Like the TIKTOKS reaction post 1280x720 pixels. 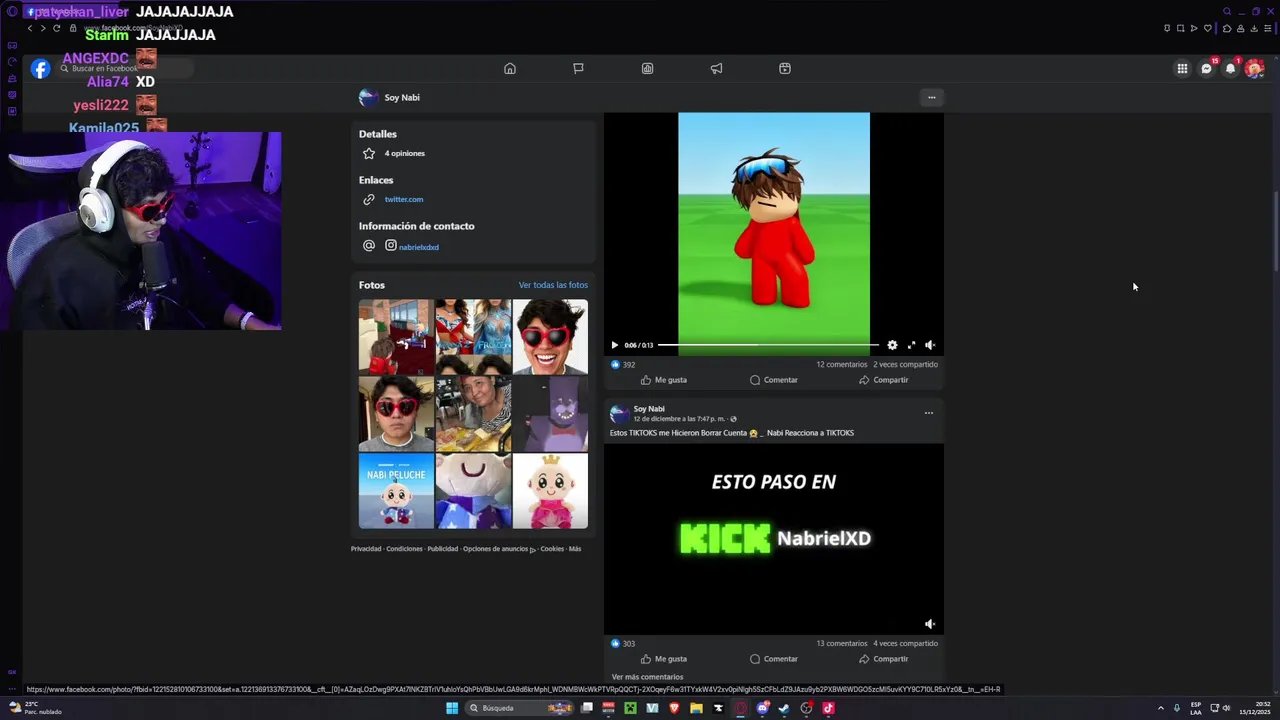tap(664, 659)
